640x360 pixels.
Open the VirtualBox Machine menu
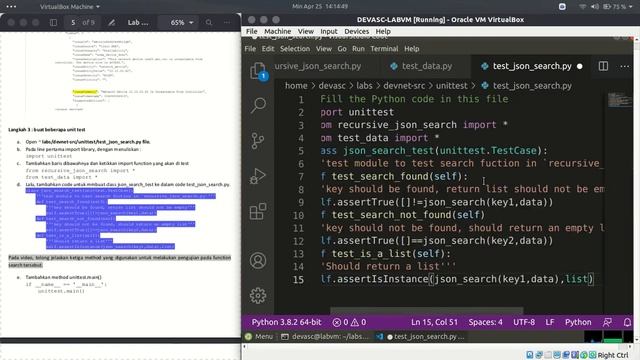278,31
